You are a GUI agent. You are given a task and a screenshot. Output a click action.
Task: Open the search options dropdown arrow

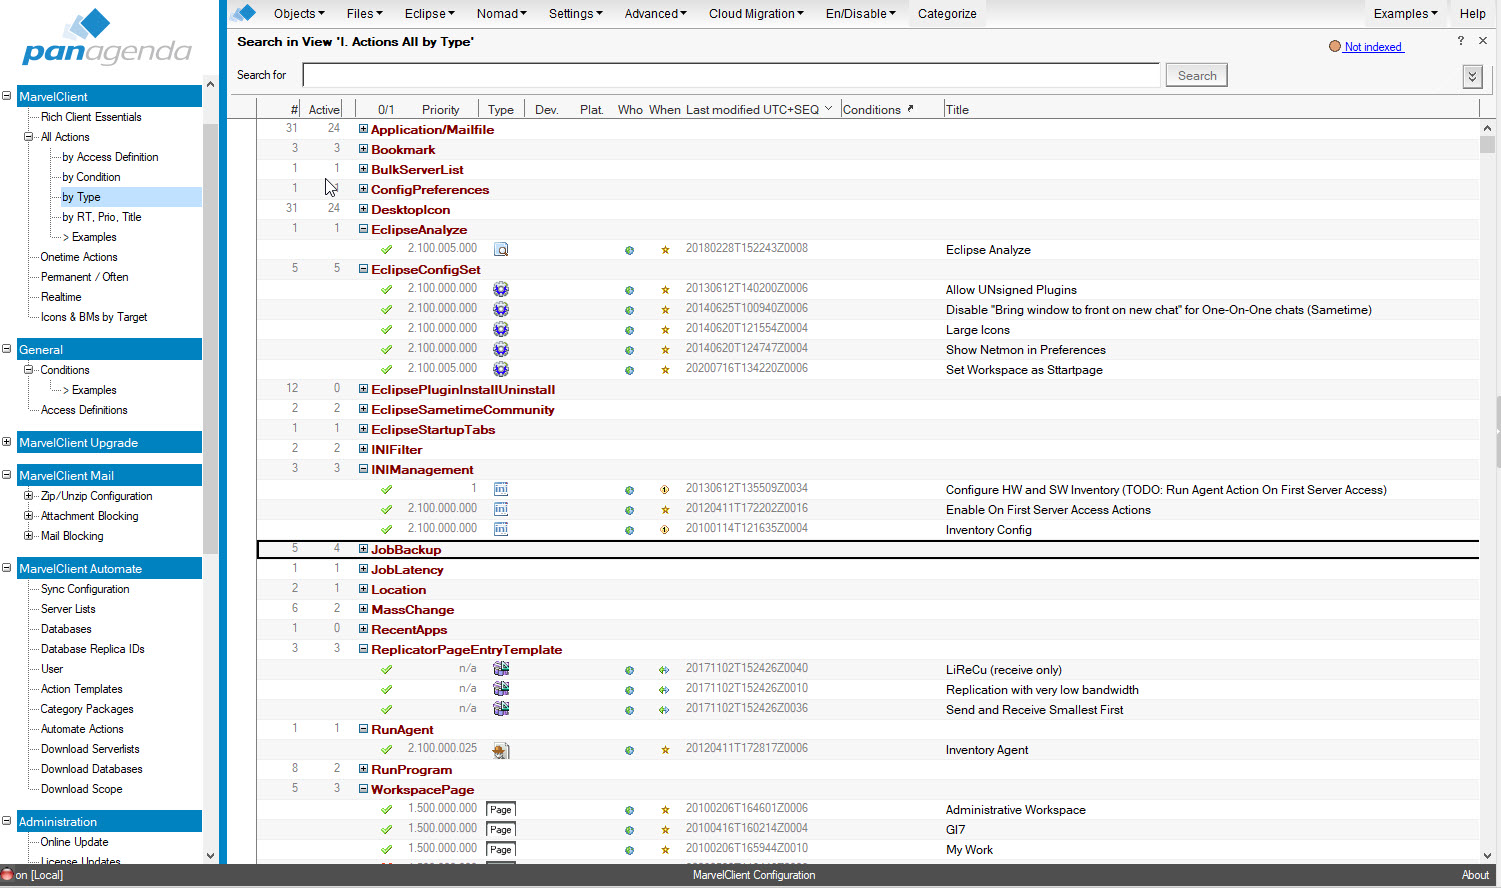1472,76
